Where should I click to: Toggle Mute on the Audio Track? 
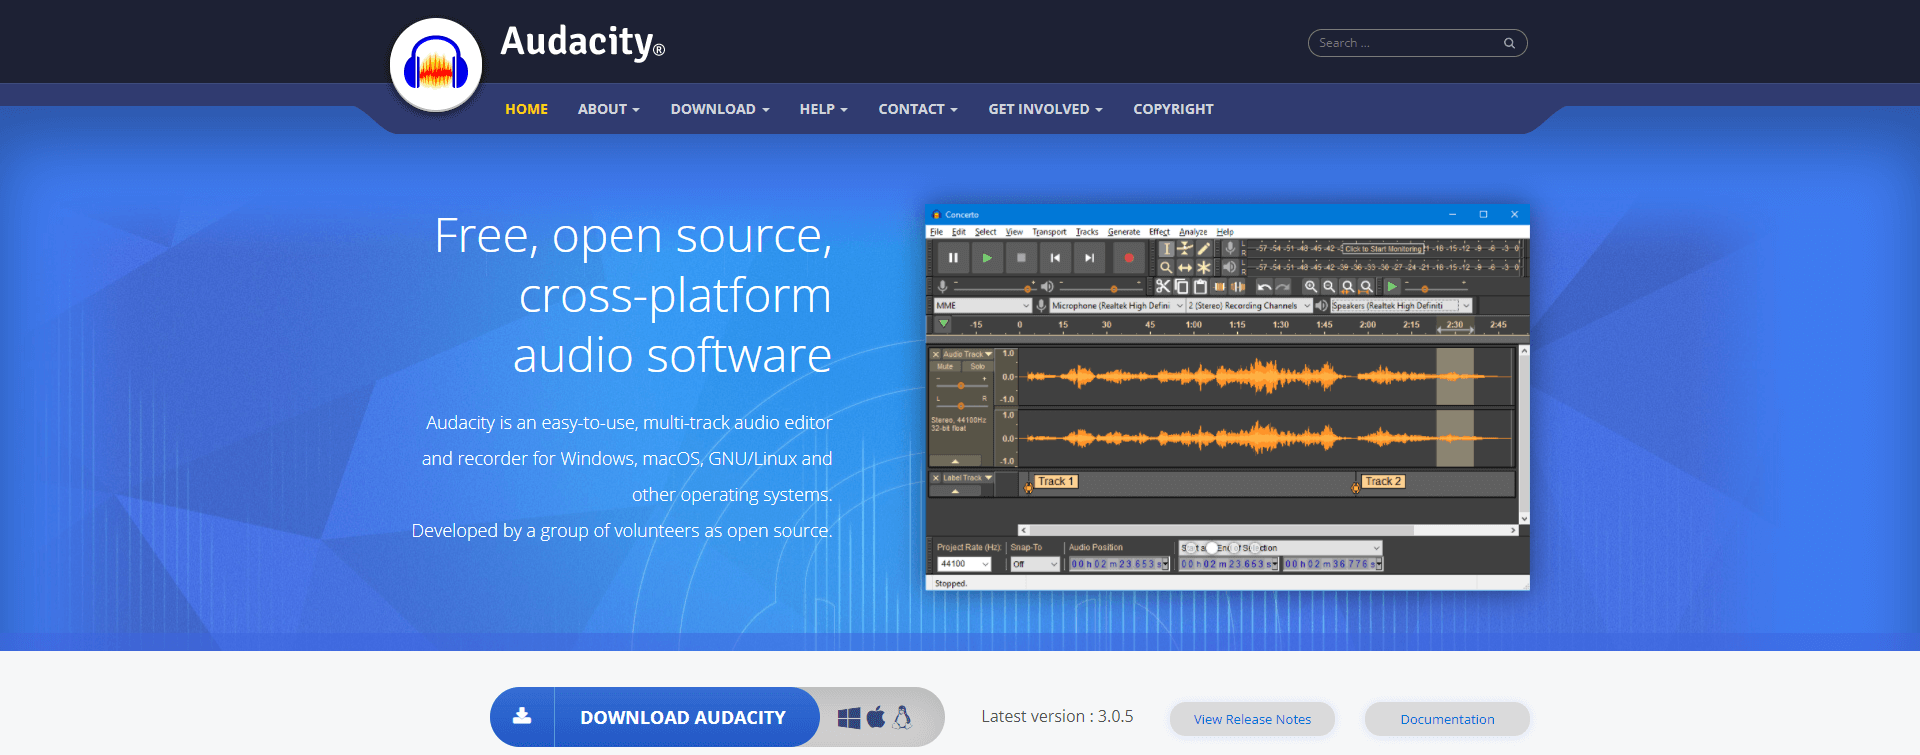(945, 367)
